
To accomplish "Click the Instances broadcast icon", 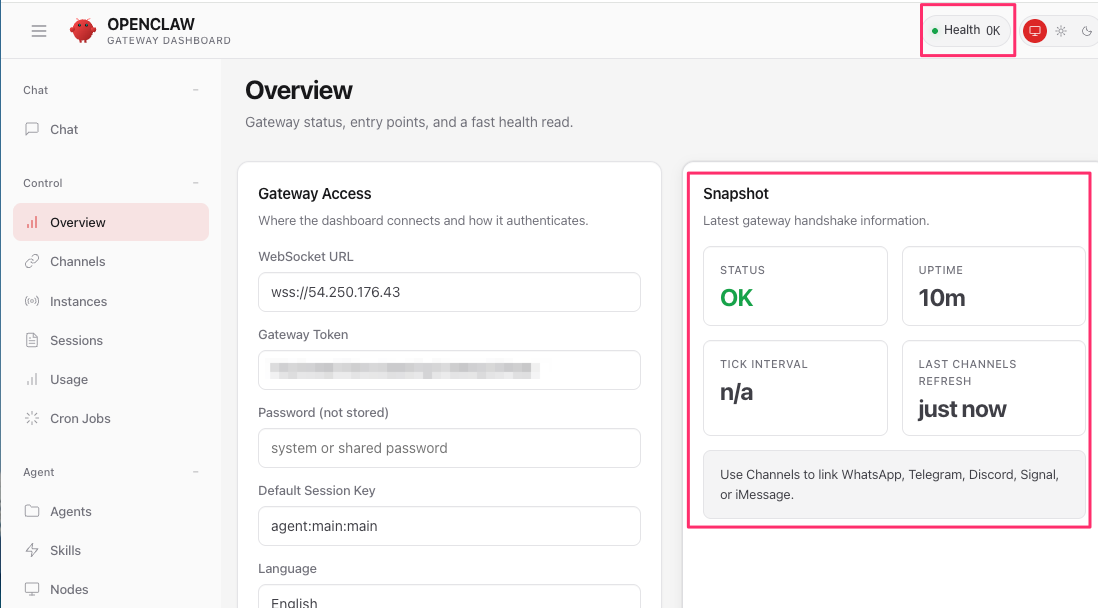I will tap(32, 301).
